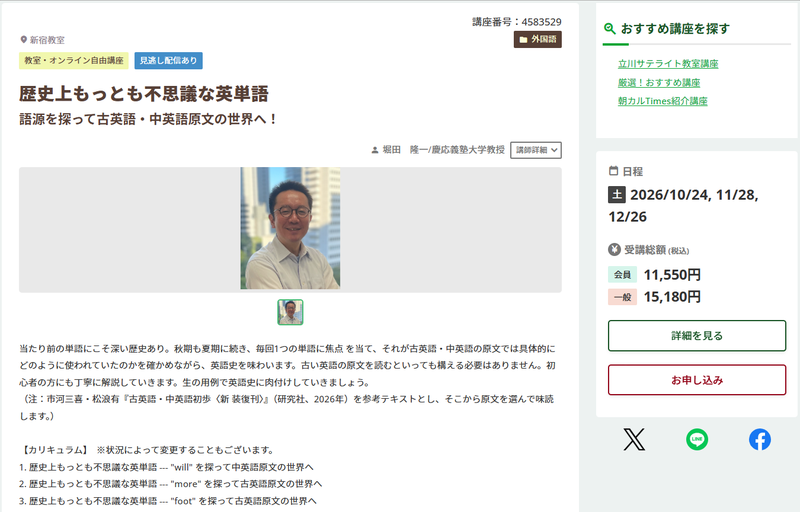The width and height of the screenshot is (800, 512).
Task: Click the subtitle 語源を探って古英語・中英語原文の世界へ！
Action: tap(148, 119)
